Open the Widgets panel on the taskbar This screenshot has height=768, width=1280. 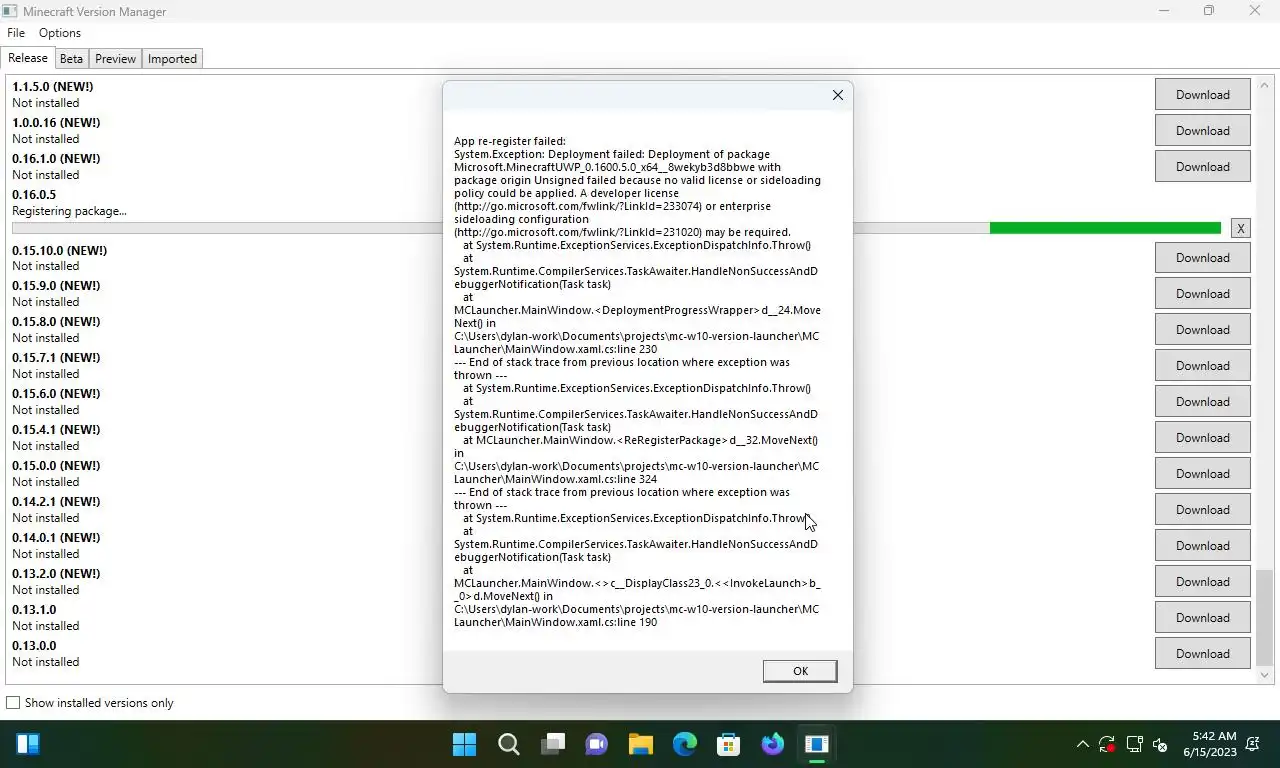coord(28,744)
